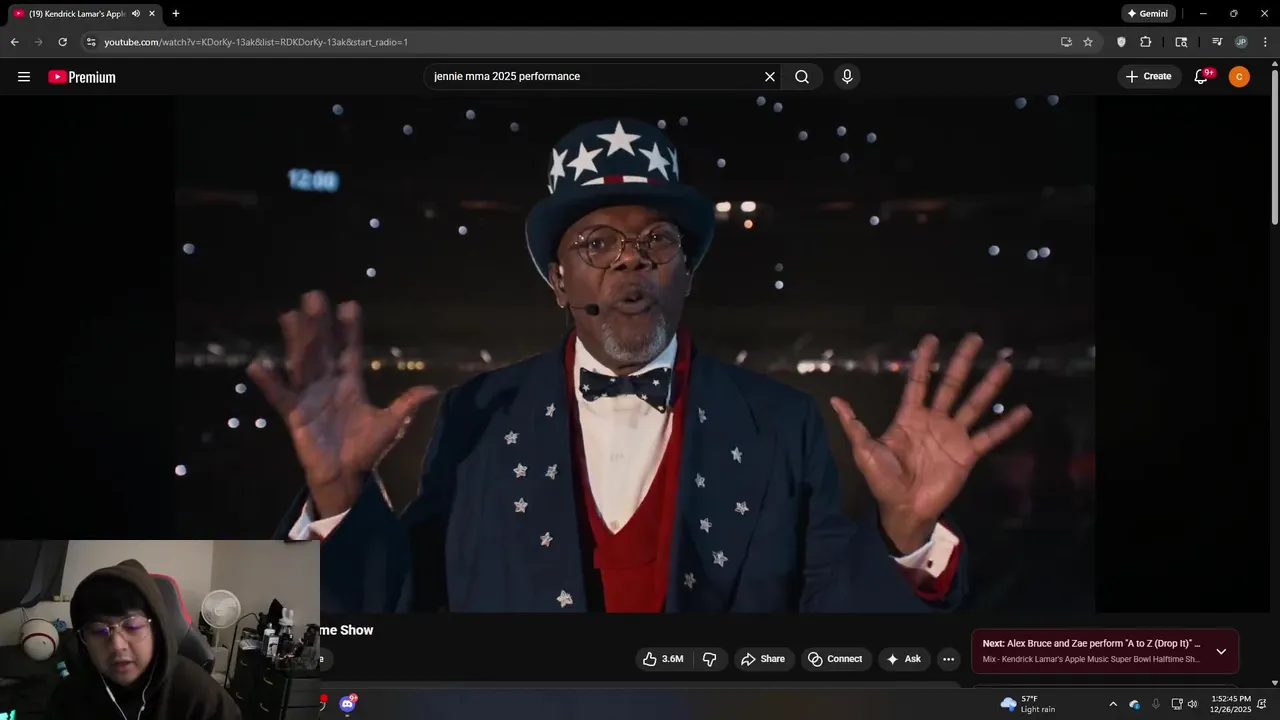
Task: View site information icon in address bar
Action: click(x=91, y=42)
